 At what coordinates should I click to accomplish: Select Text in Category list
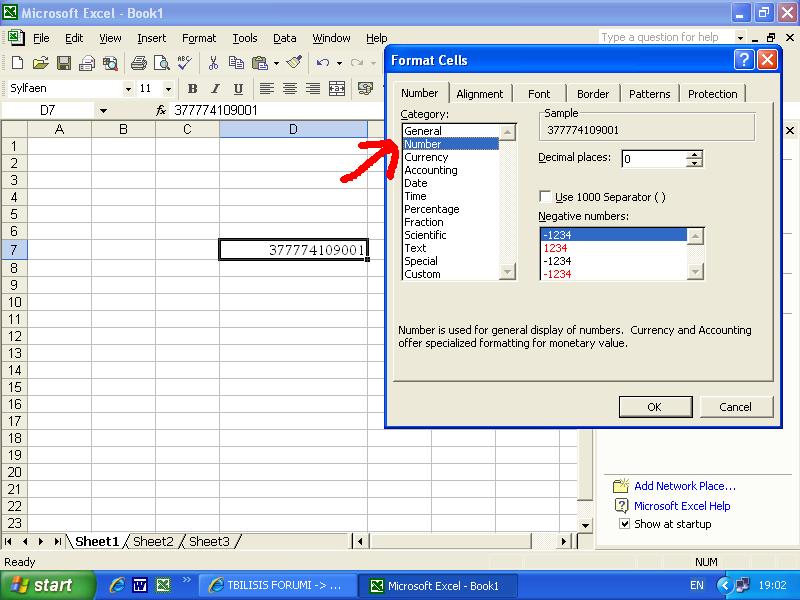(451, 248)
